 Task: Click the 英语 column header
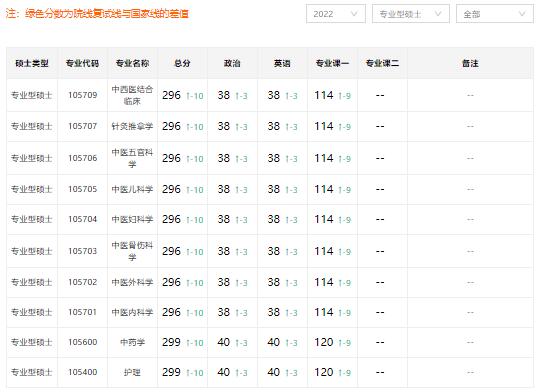282,63
